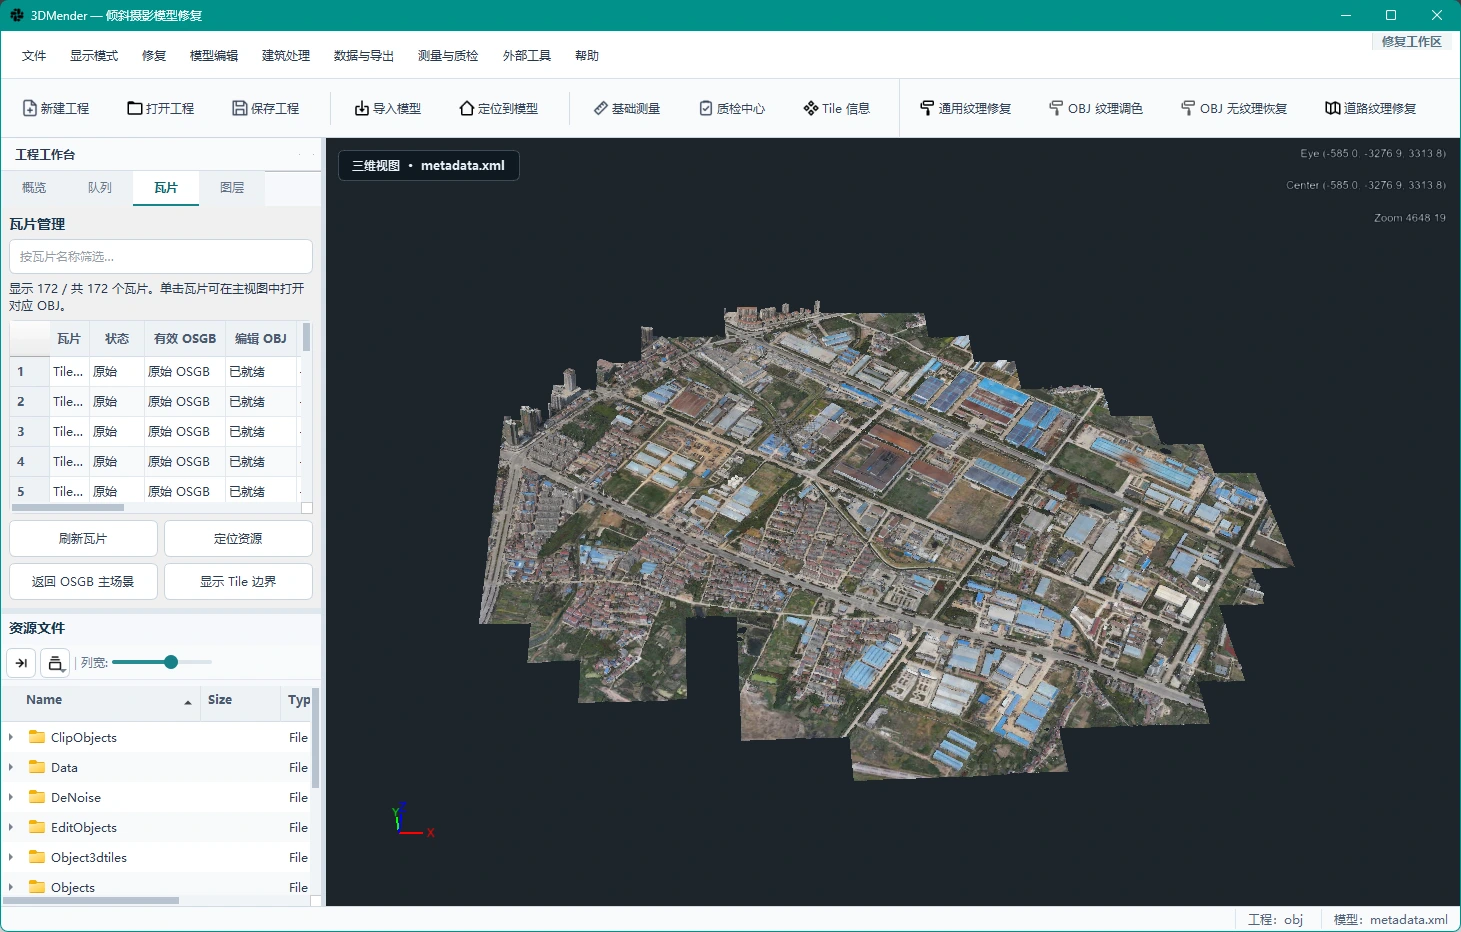Click the 显示 Tile 边界 button
This screenshot has width=1461, height=932.
coord(238,582)
